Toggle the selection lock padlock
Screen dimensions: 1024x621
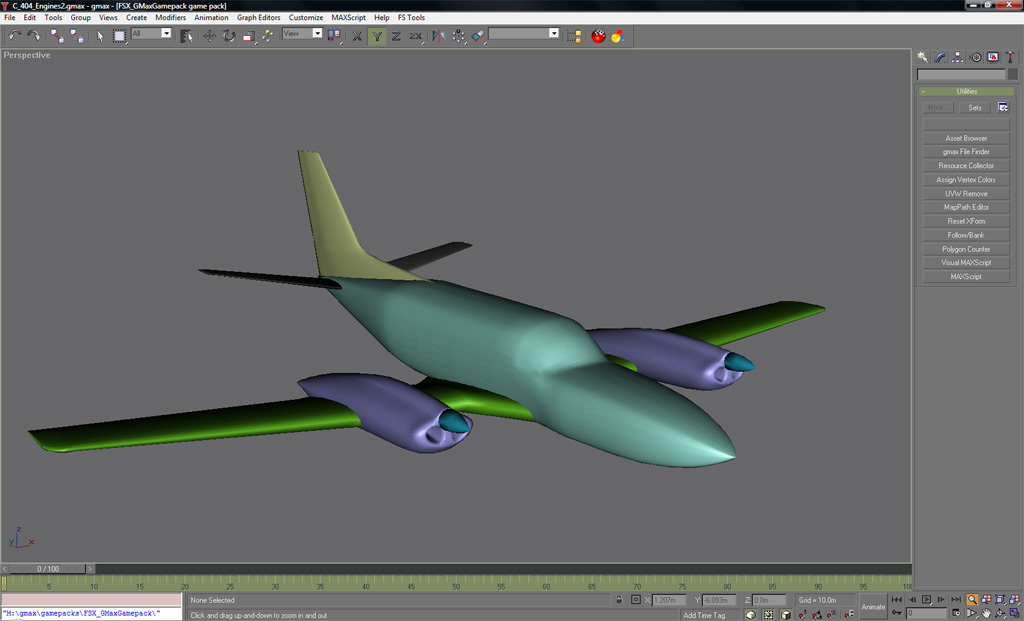click(x=619, y=600)
